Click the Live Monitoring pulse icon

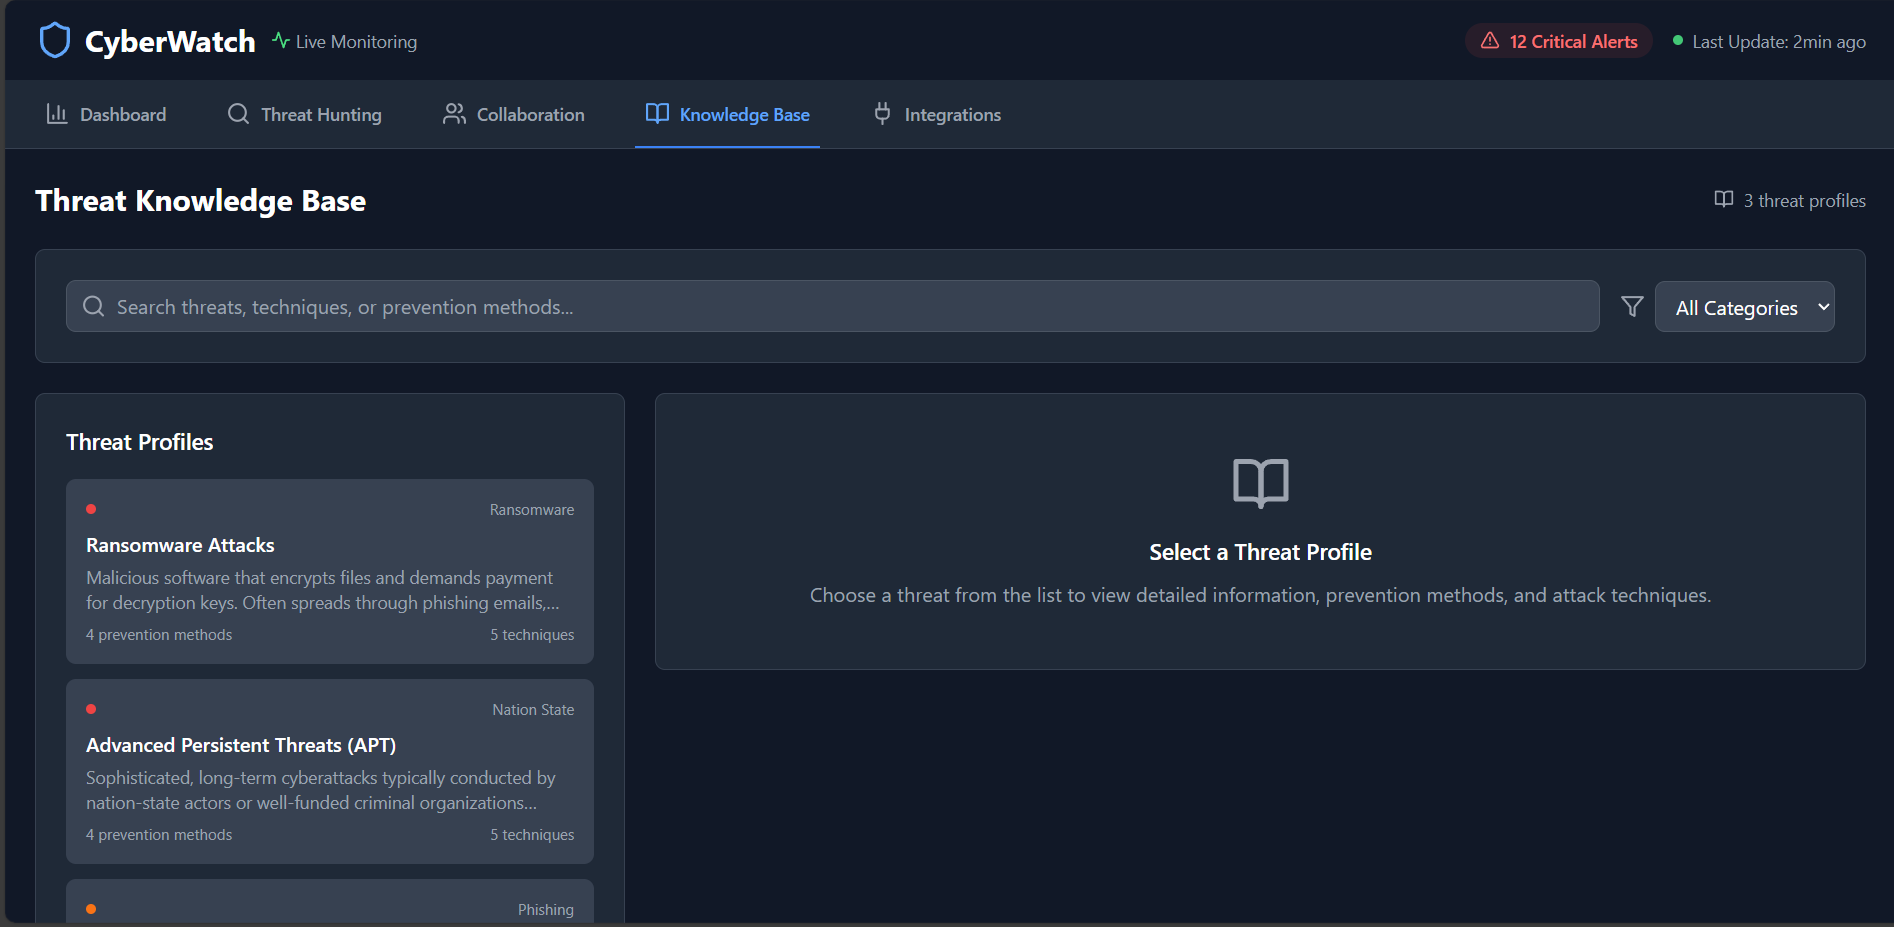click(281, 41)
